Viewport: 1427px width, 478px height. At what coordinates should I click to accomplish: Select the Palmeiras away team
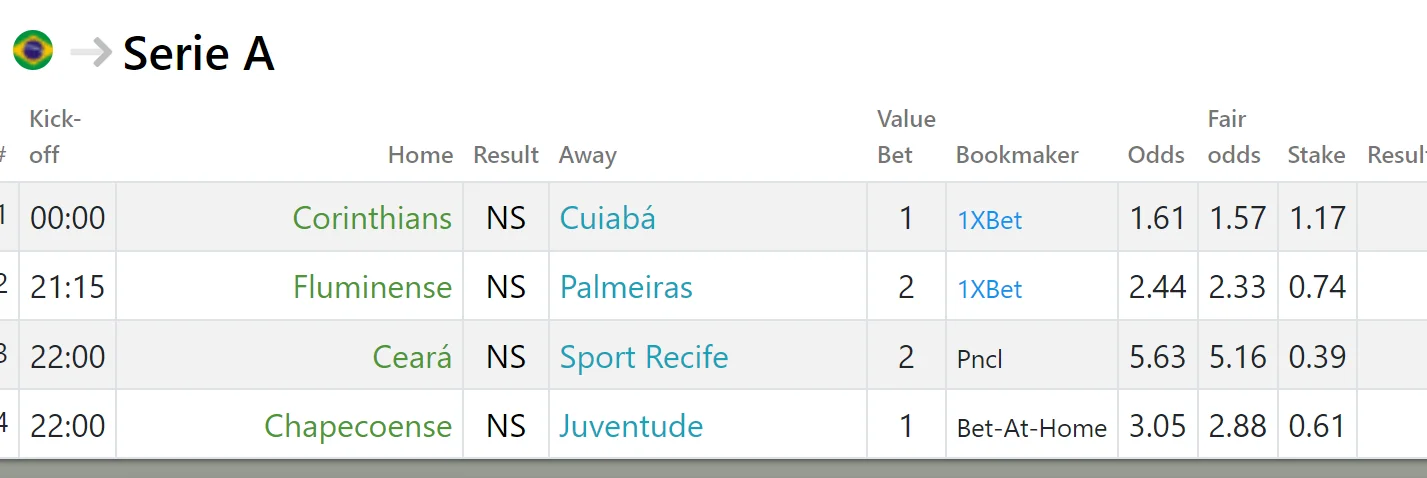tap(626, 288)
